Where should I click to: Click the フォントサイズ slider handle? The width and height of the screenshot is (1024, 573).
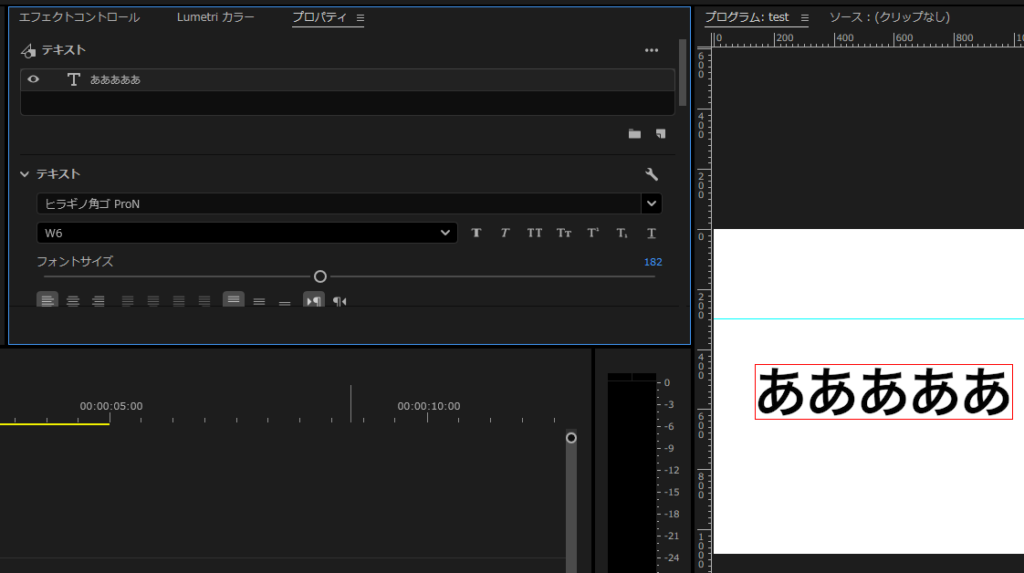[x=320, y=277]
